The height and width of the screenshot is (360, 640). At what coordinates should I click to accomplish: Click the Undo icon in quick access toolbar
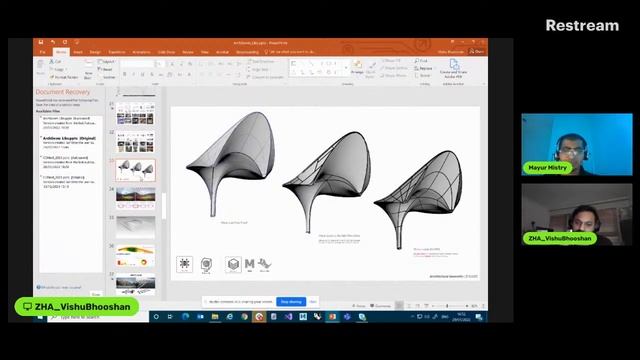pyautogui.click(x=53, y=42)
